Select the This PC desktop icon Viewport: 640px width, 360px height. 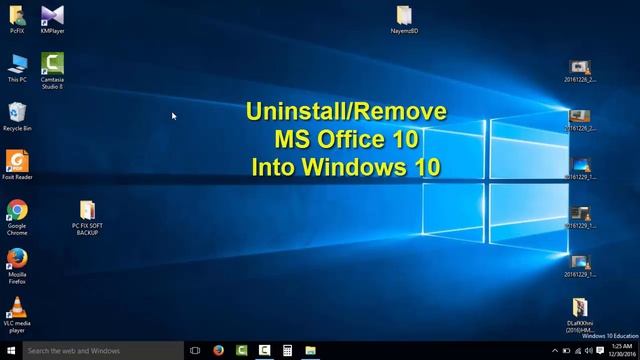17,68
